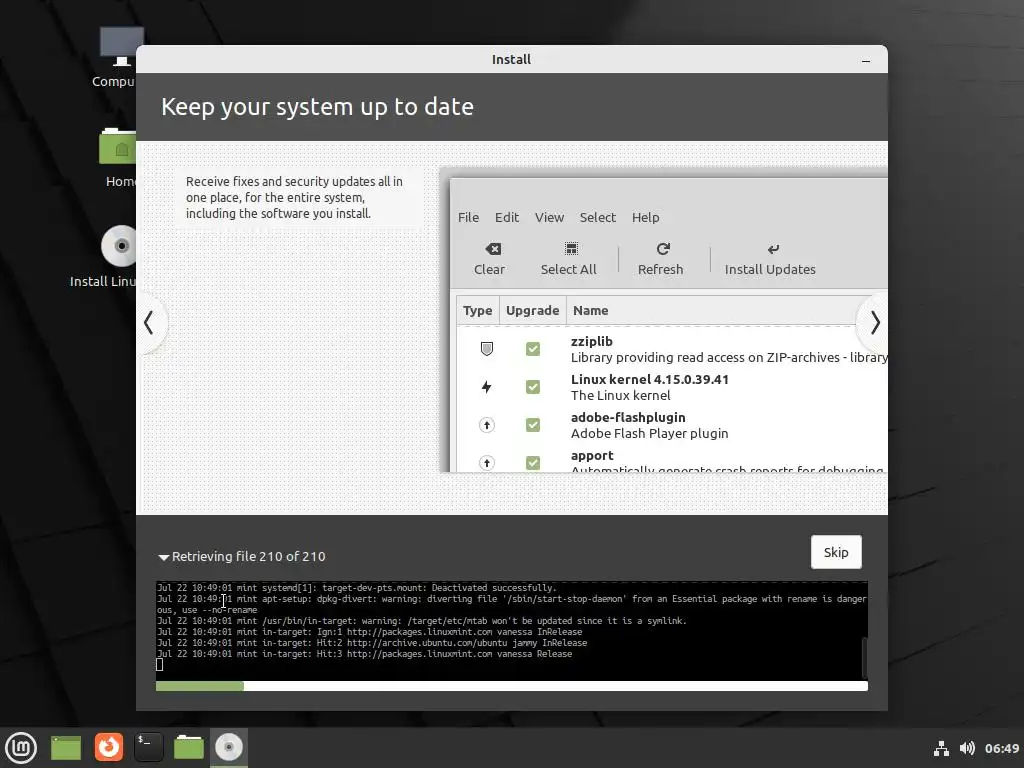This screenshot has width=1024, height=768.
Task: Open the volume tray icon
Action: click(967, 748)
